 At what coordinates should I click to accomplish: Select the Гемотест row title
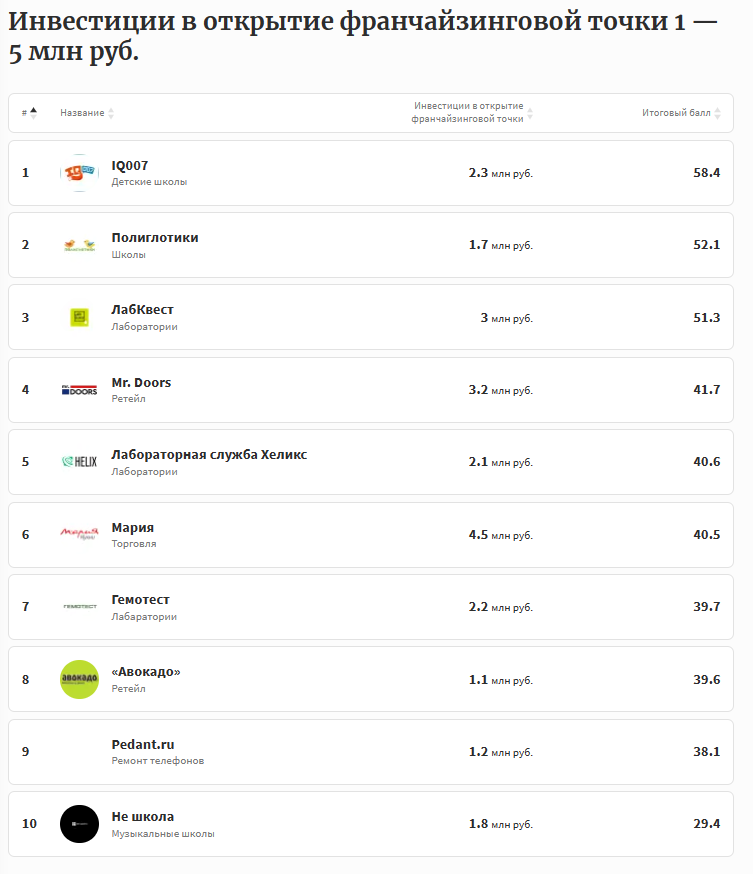140,599
